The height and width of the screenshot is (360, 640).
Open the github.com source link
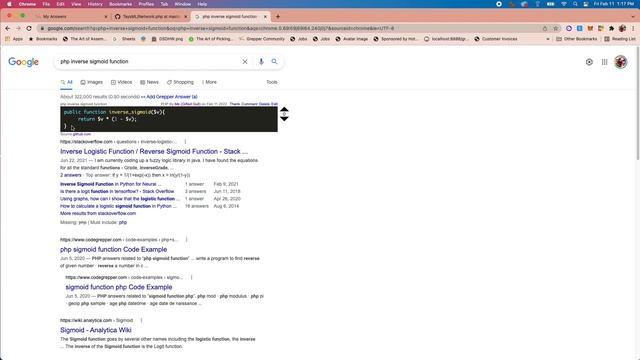click(x=82, y=134)
